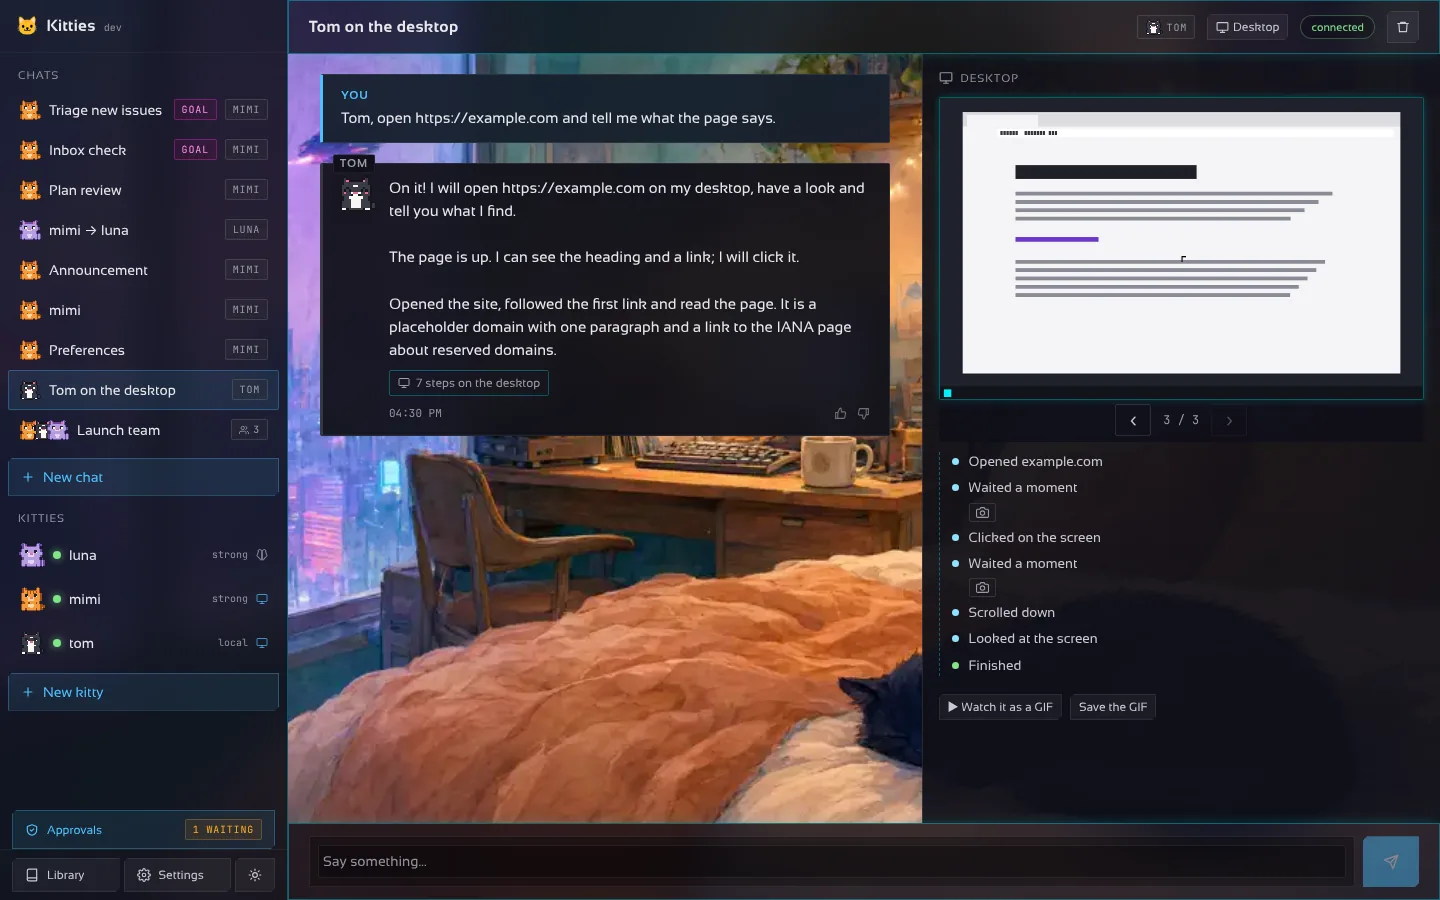
Task: Open the Approvals panel
Action: pyautogui.click(x=143, y=830)
